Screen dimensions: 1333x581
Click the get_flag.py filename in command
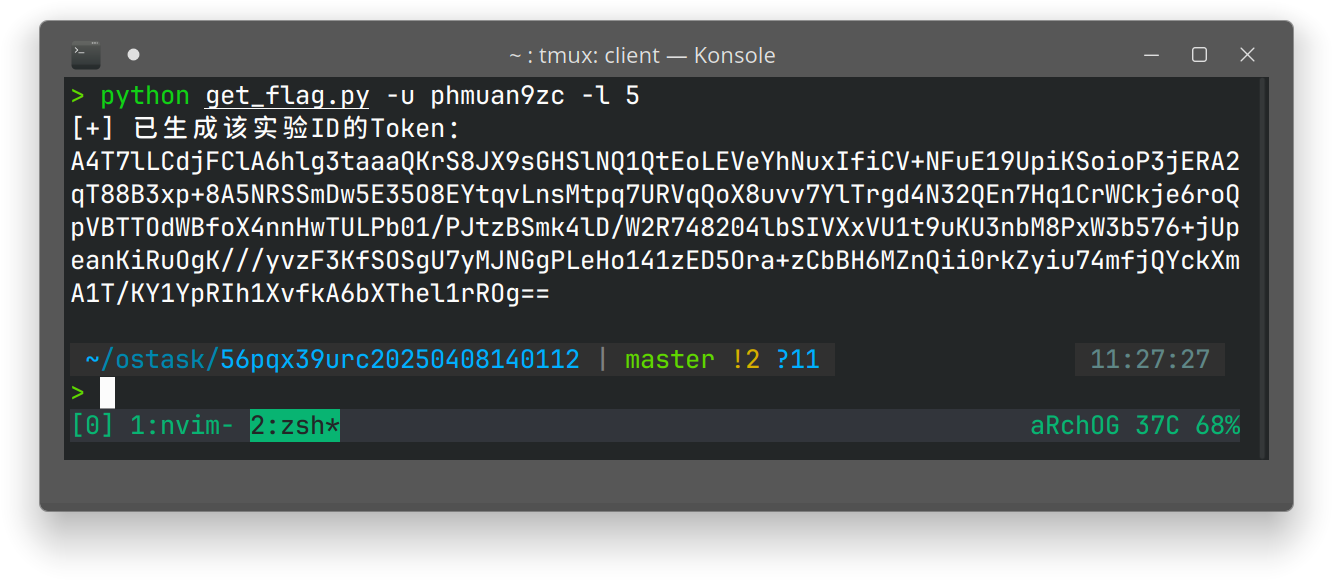click(x=287, y=96)
